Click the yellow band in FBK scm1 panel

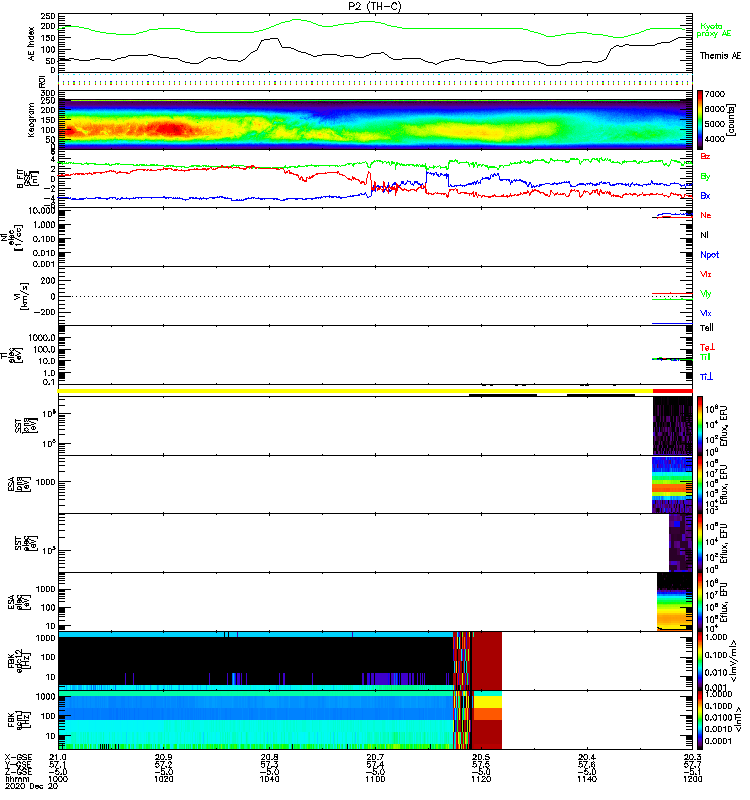tap(488, 702)
